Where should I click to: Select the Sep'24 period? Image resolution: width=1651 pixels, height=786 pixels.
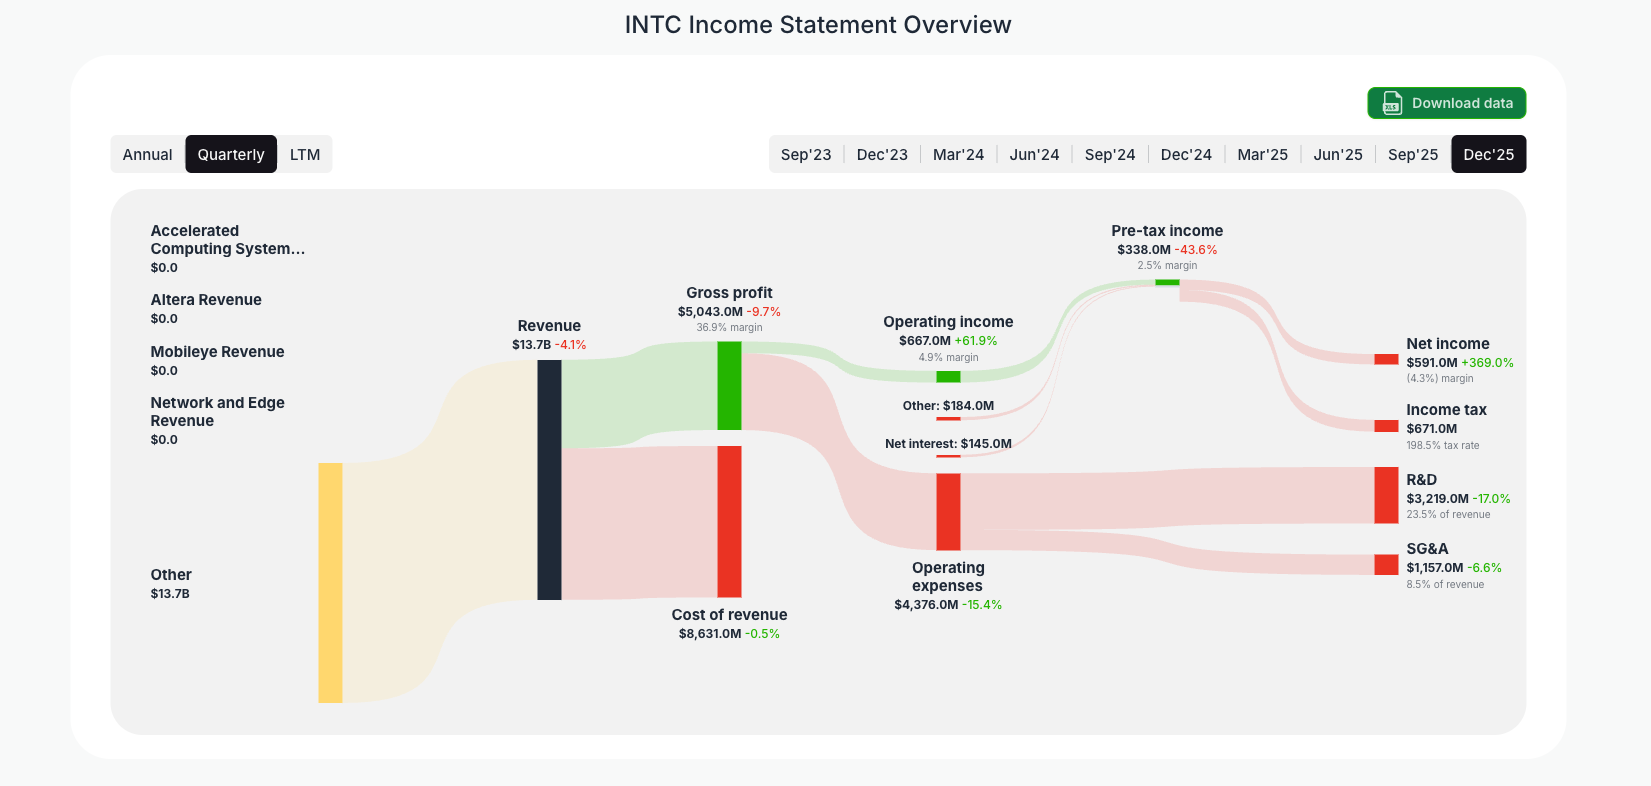(x=1110, y=154)
